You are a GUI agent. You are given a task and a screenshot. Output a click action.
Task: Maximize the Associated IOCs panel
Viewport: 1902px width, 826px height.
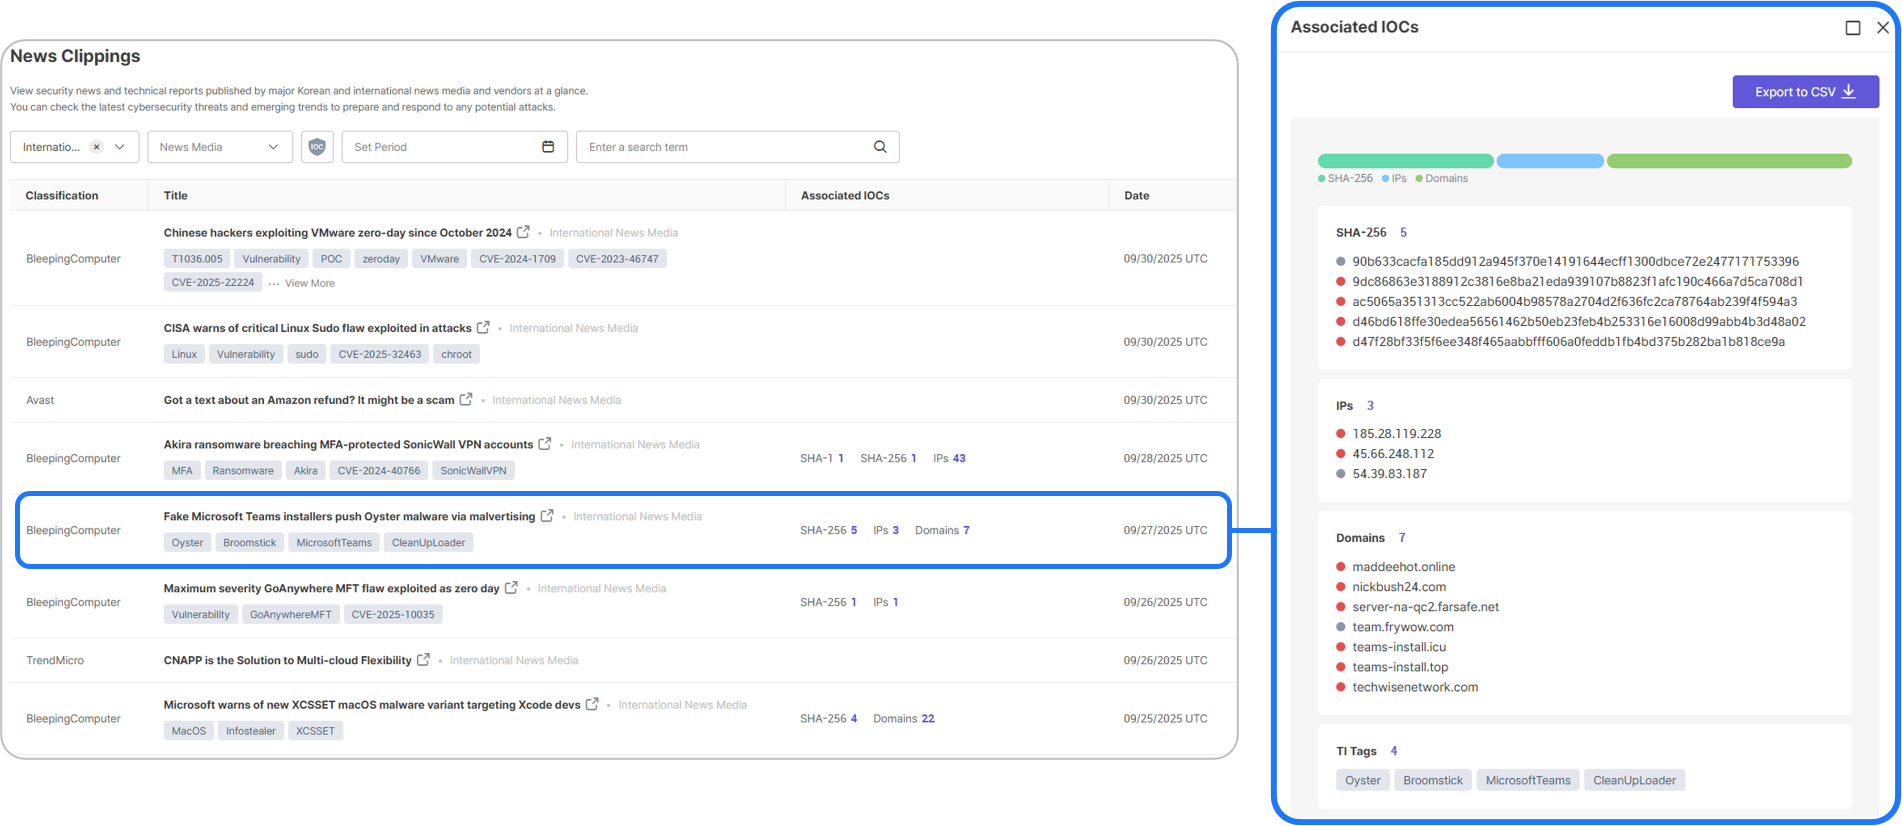1853,28
